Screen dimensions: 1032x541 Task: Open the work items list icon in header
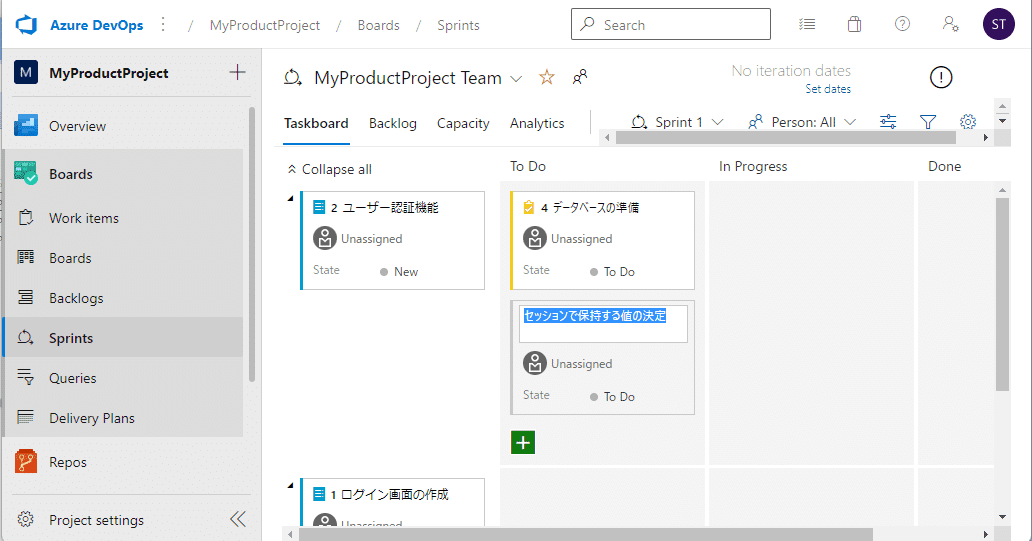(807, 24)
